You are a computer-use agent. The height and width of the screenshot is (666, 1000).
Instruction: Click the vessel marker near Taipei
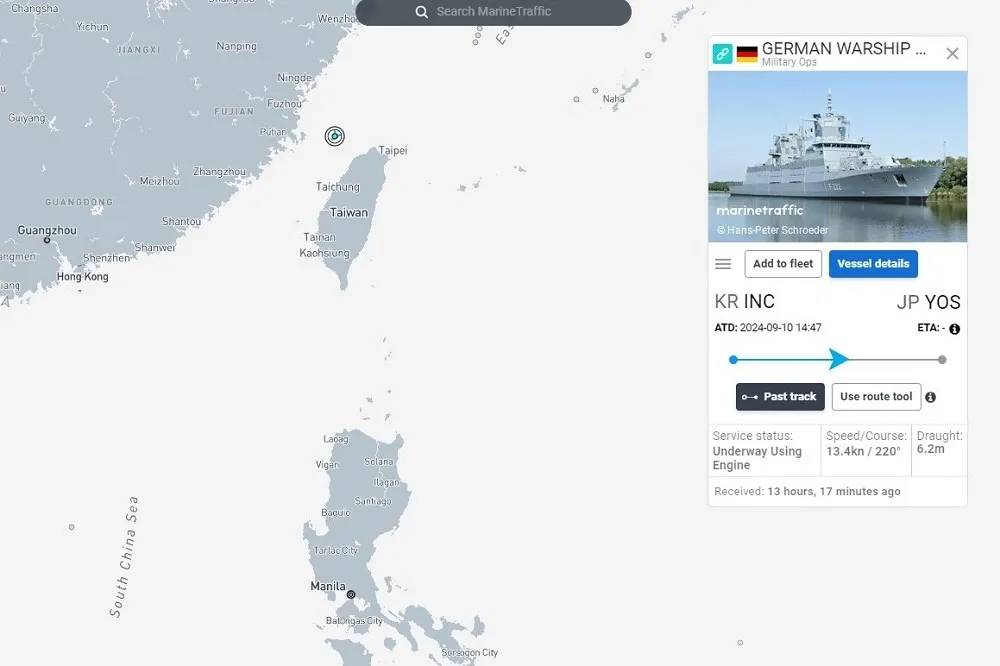coord(335,136)
